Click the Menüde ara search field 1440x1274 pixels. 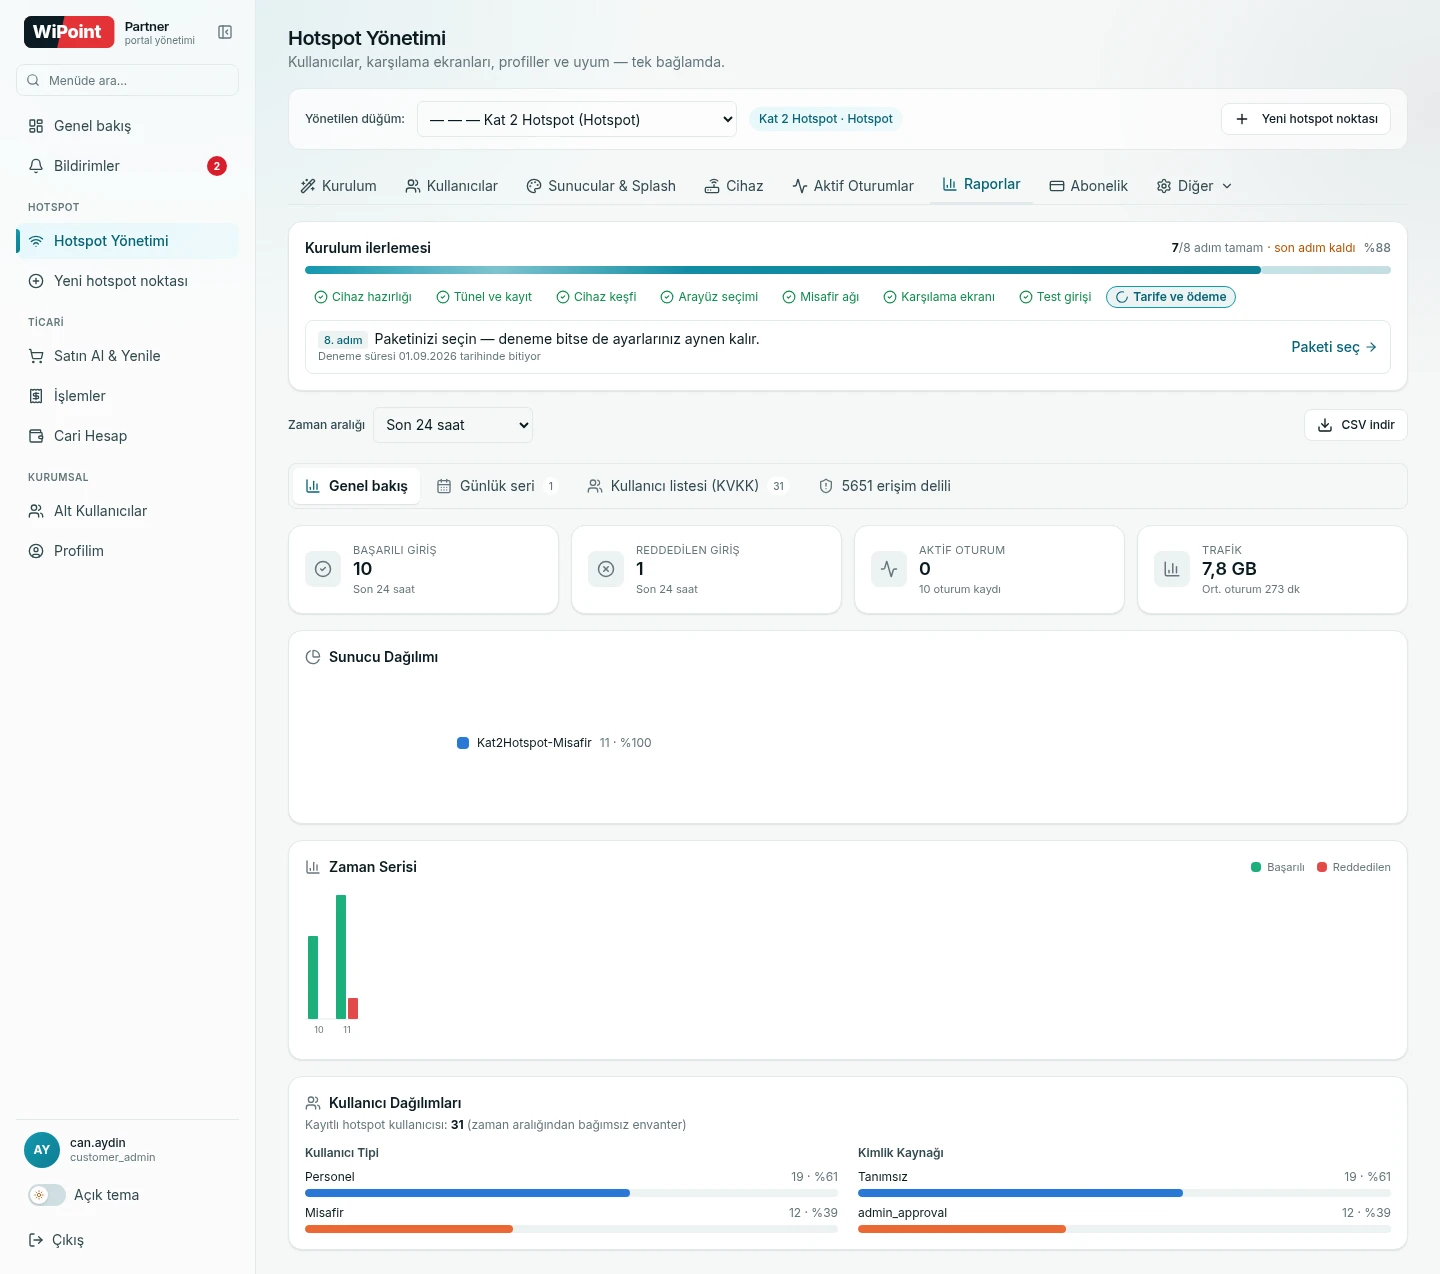tap(127, 80)
